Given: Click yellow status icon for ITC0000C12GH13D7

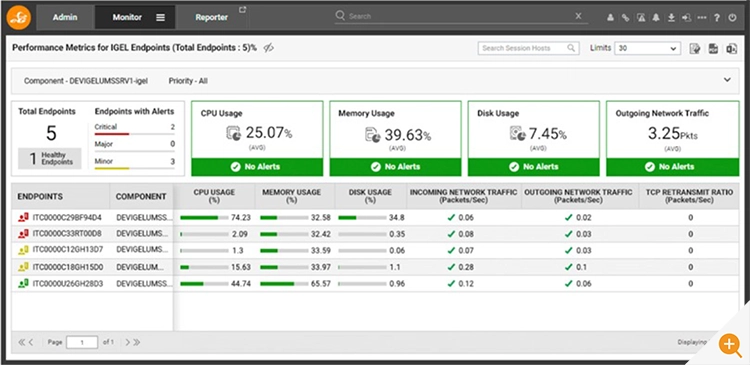Looking at the screenshot, I should [23, 250].
